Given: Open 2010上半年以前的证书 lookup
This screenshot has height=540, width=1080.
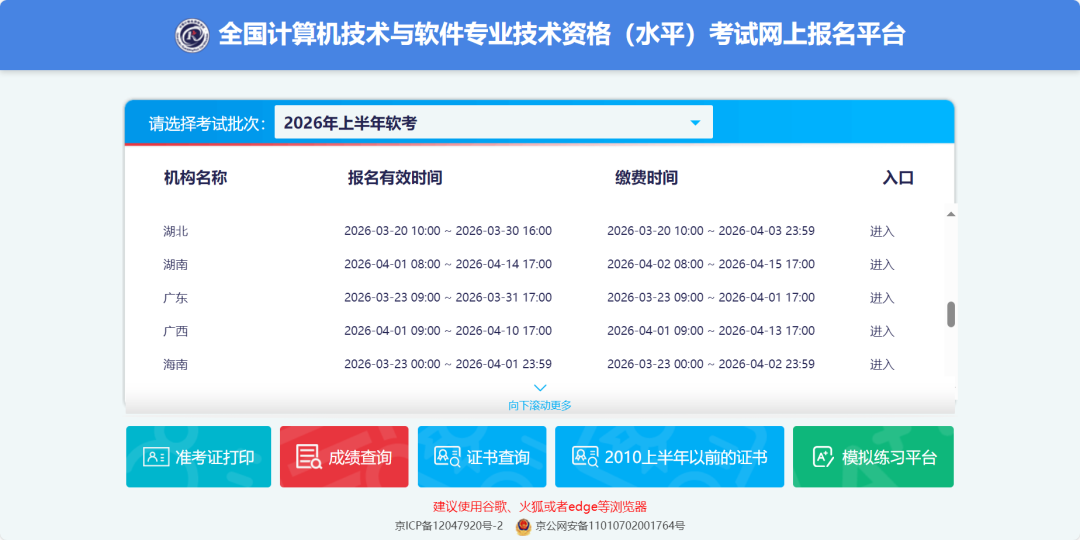Looking at the screenshot, I should 669,457.
